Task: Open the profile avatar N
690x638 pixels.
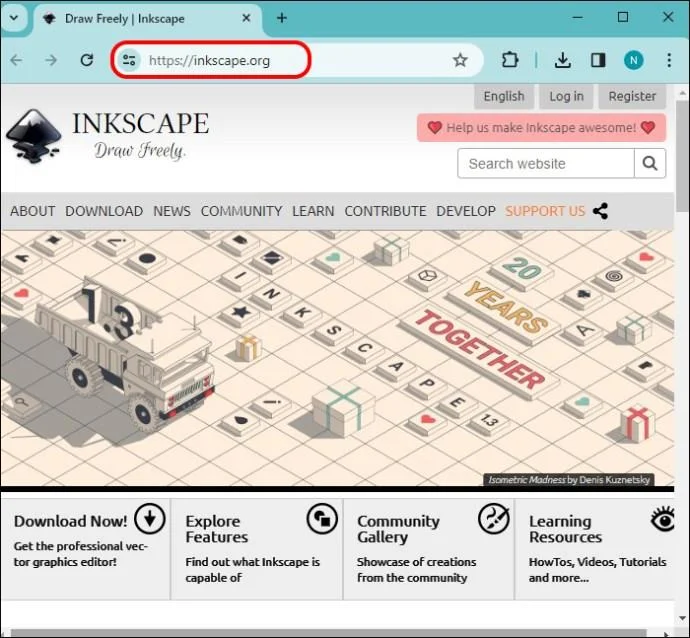Action: click(x=633, y=60)
